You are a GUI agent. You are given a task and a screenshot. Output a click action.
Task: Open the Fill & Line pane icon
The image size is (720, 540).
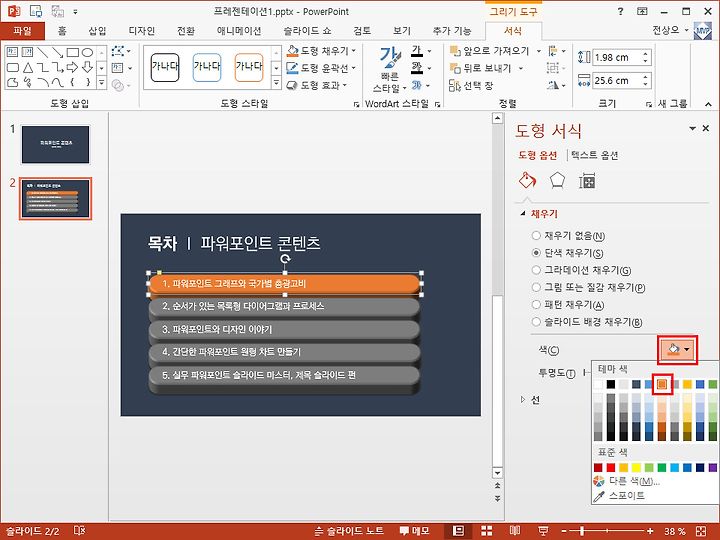(527, 180)
